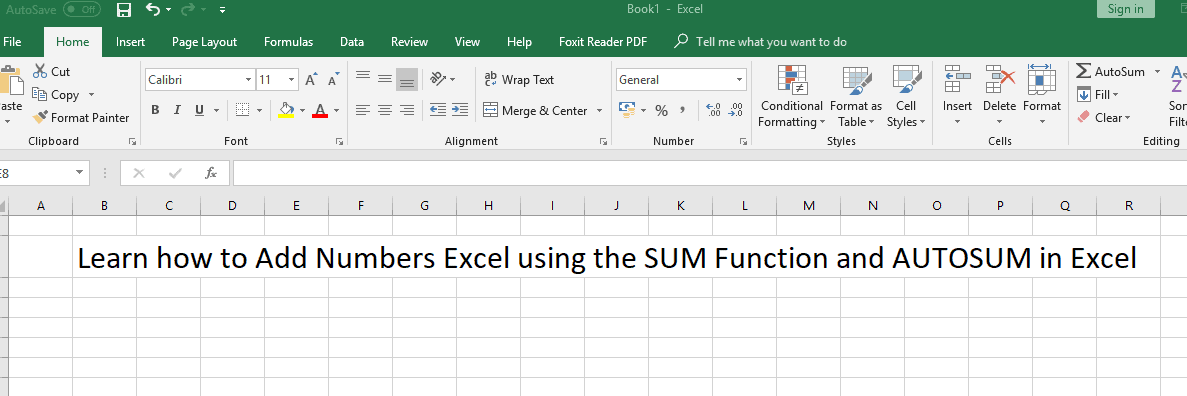Expand the Name Box dropdown arrow

click(x=79, y=173)
